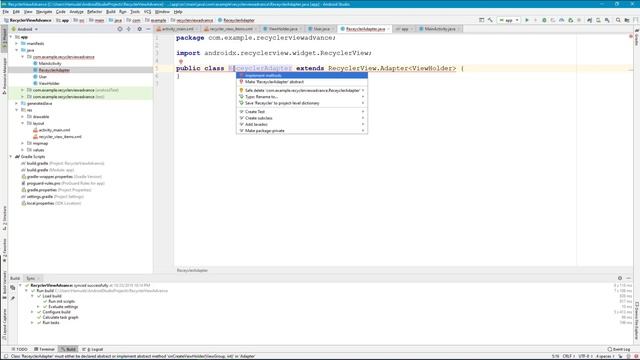Screen dimensions: 640x360
Task: Open the VCS menu
Action: [x=147, y=12]
